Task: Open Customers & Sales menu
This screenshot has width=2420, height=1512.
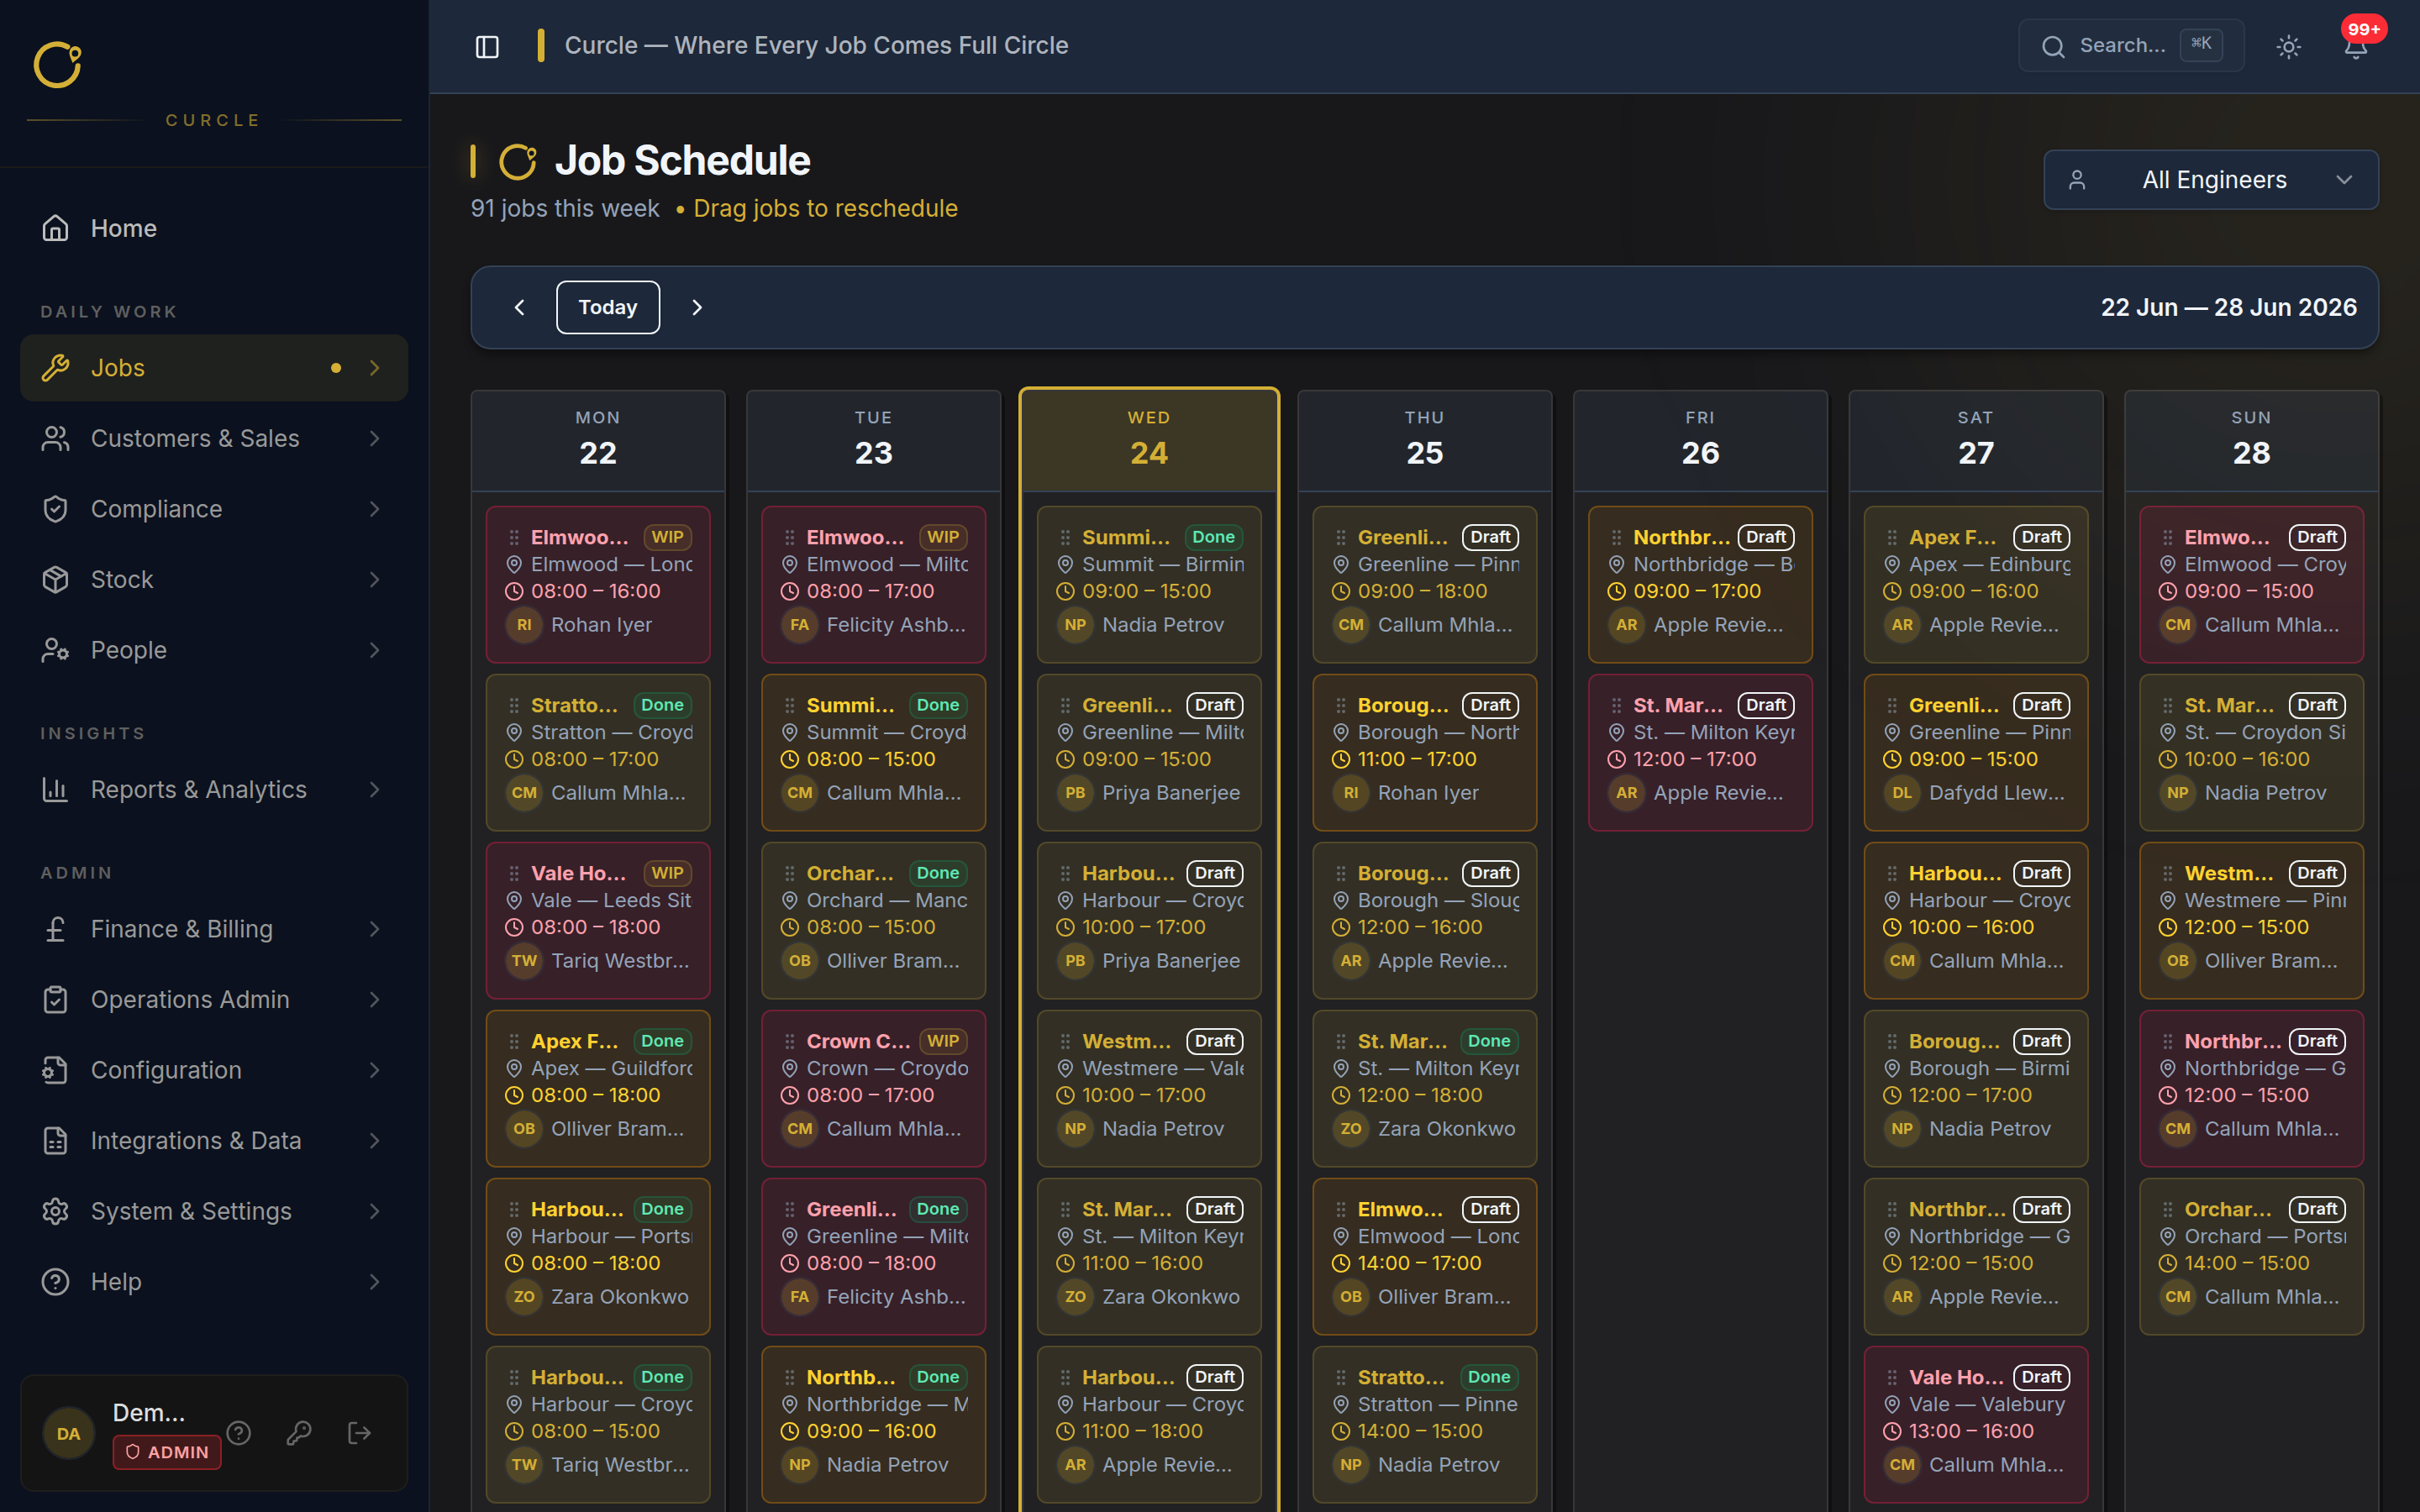Action: [214, 438]
